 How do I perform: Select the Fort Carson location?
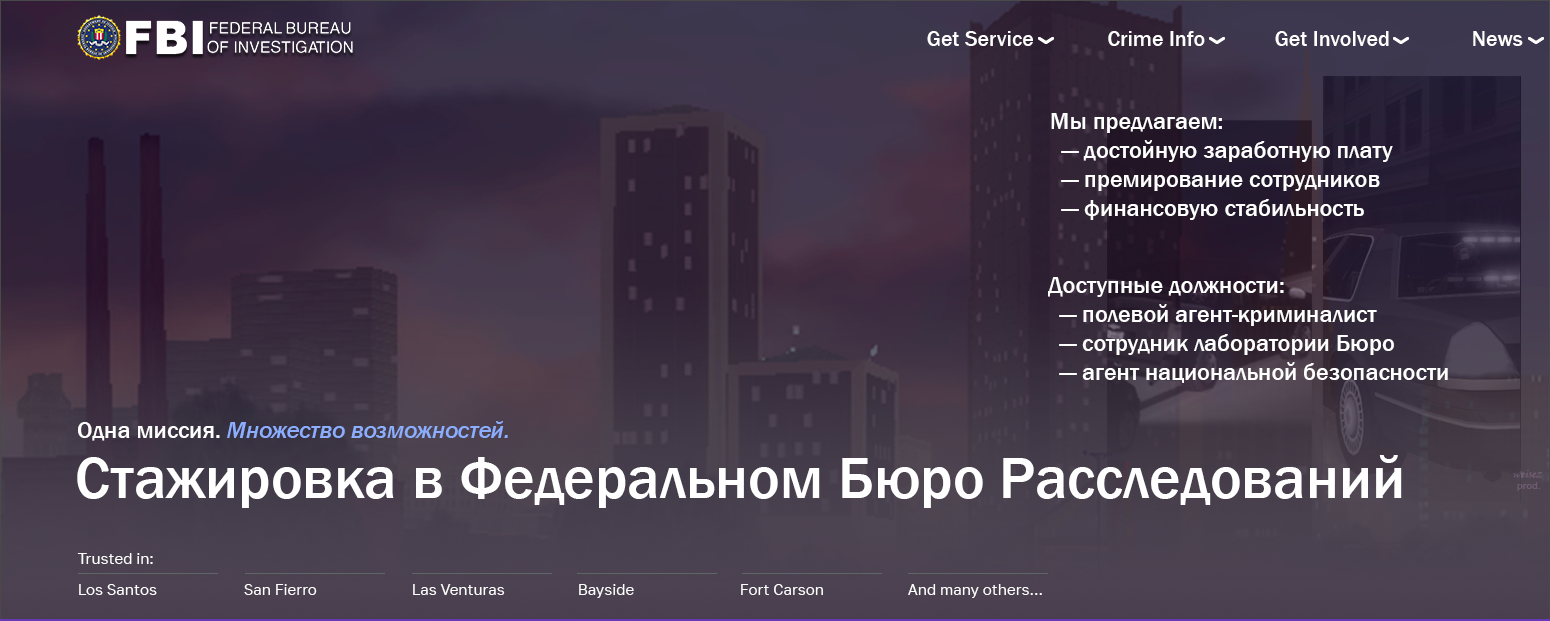(x=782, y=590)
